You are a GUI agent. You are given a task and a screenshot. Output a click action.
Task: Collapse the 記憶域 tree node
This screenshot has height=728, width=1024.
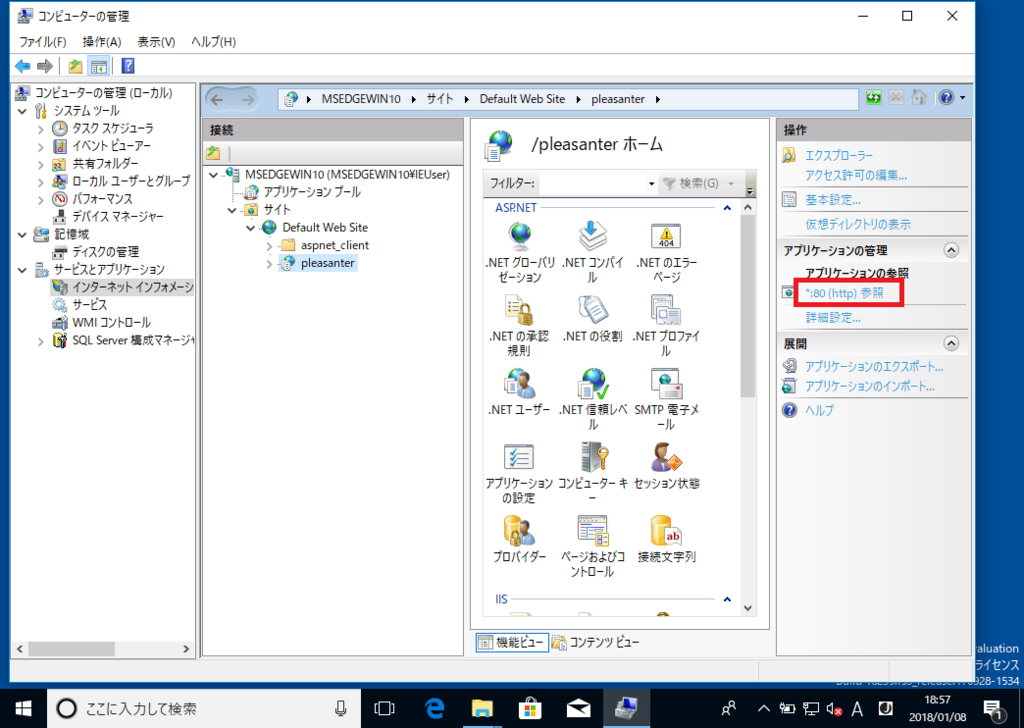click(x=22, y=234)
